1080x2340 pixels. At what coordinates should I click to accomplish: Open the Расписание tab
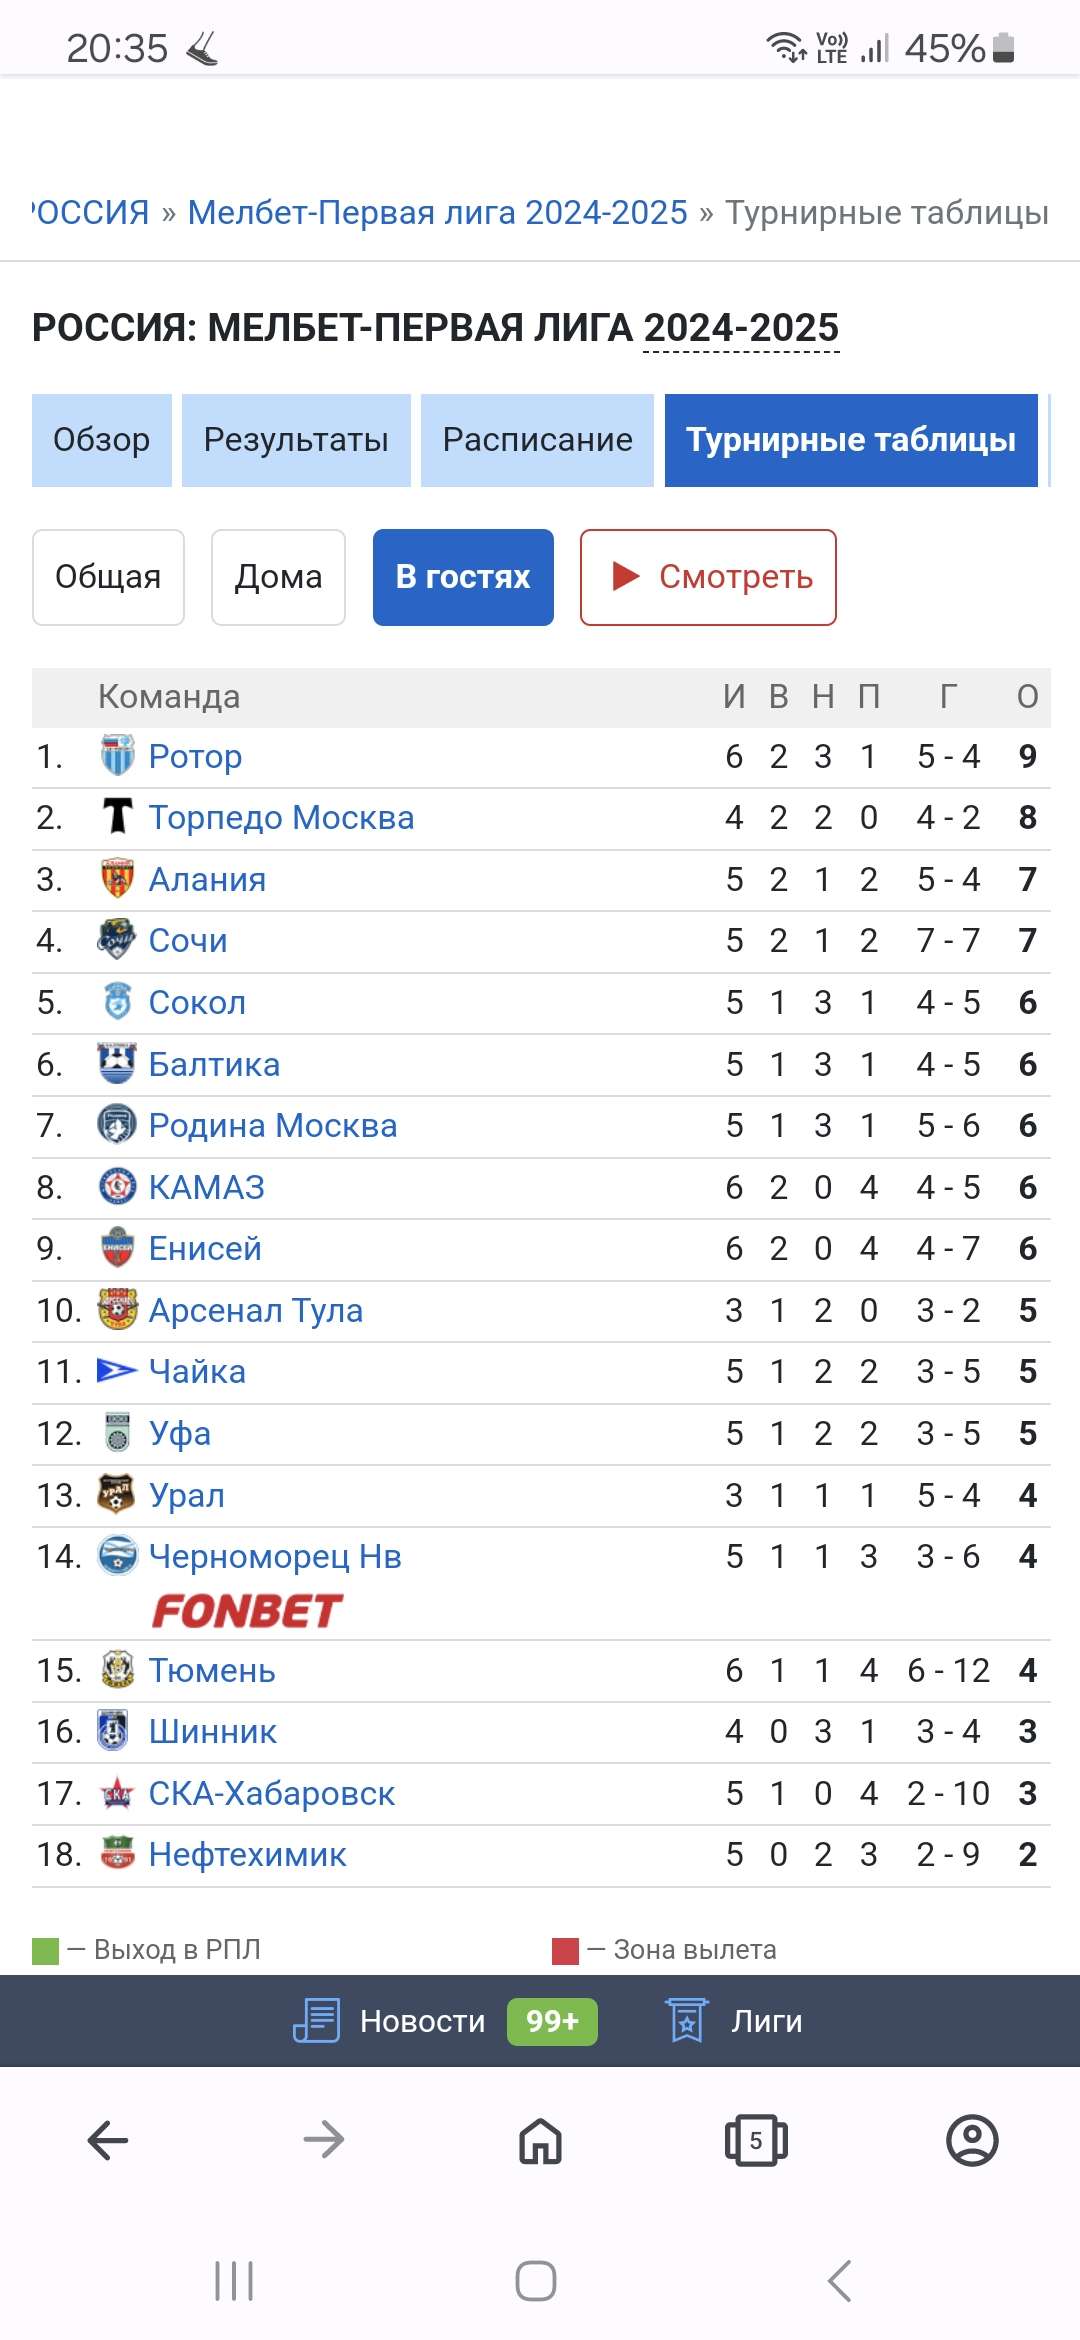click(537, 440)
